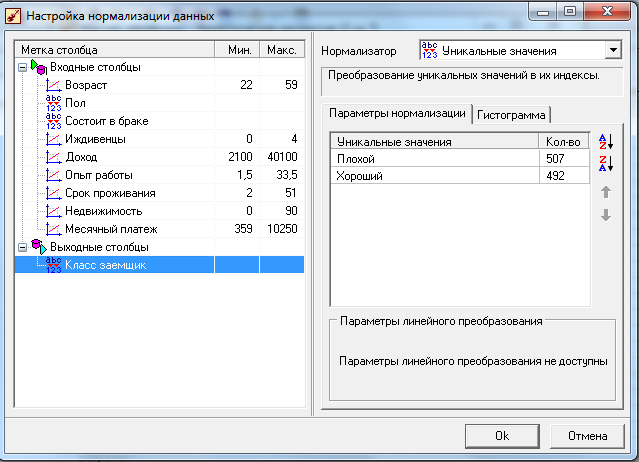The width and height of the screenshot is (639, 462).
Task: Click the 2100 minimum value for Доход
Action: click(x=240, y=157)
